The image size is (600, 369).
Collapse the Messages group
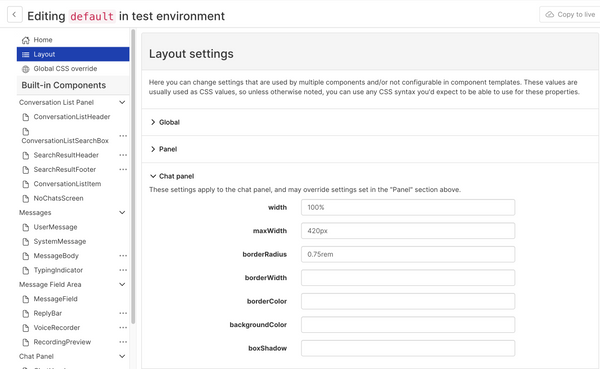tap(122, 212)
